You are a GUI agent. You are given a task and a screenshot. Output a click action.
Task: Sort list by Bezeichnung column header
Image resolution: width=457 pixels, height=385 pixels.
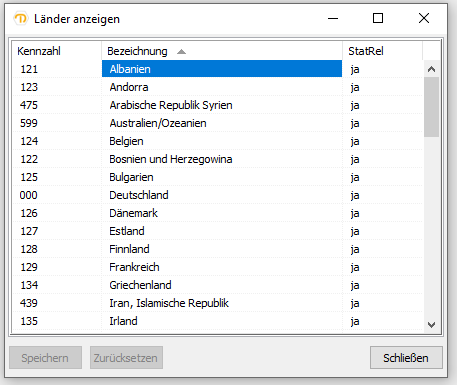[x=222, y=51]
